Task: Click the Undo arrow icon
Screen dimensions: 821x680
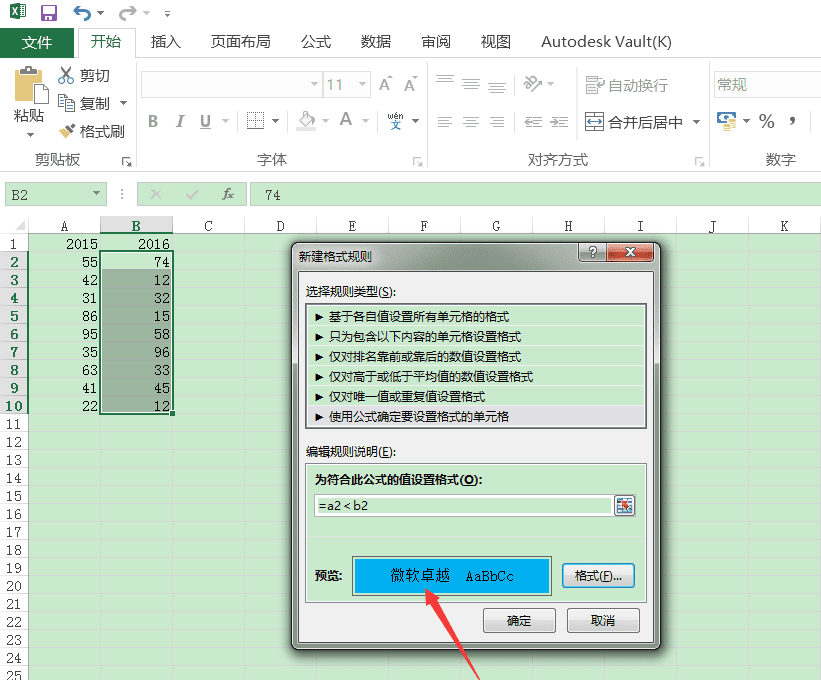Action: (82, 13)
